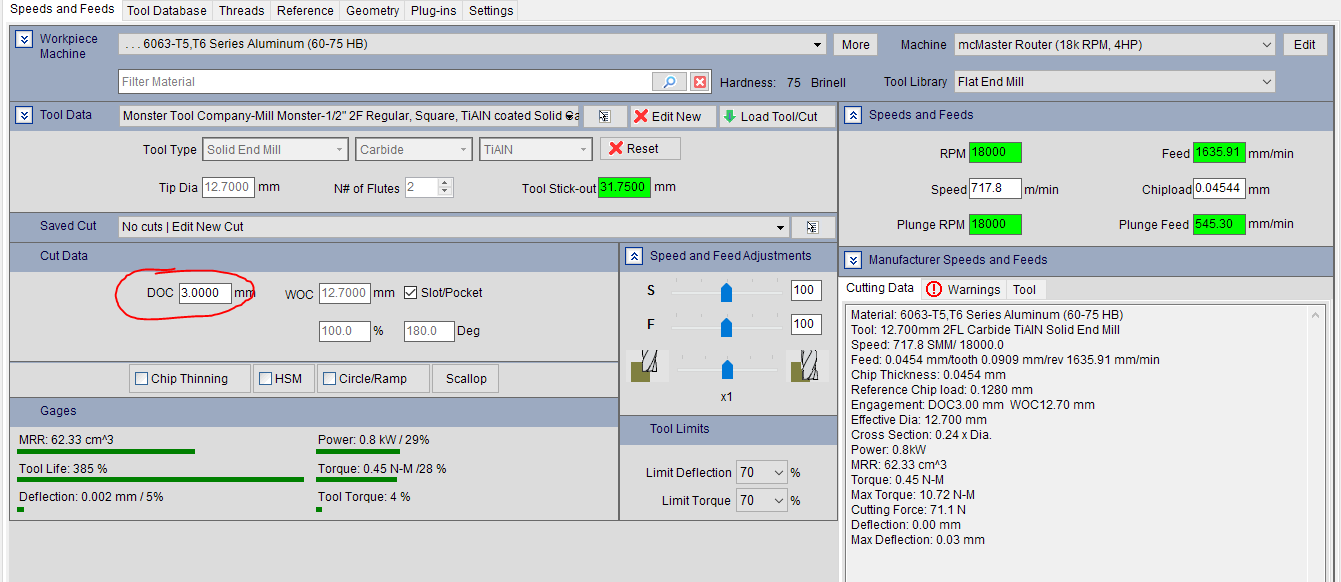The width and height of the screenshot is (1341, 582).
Task: Collapse the Tool Data section chevron
Action: [24, 115]
